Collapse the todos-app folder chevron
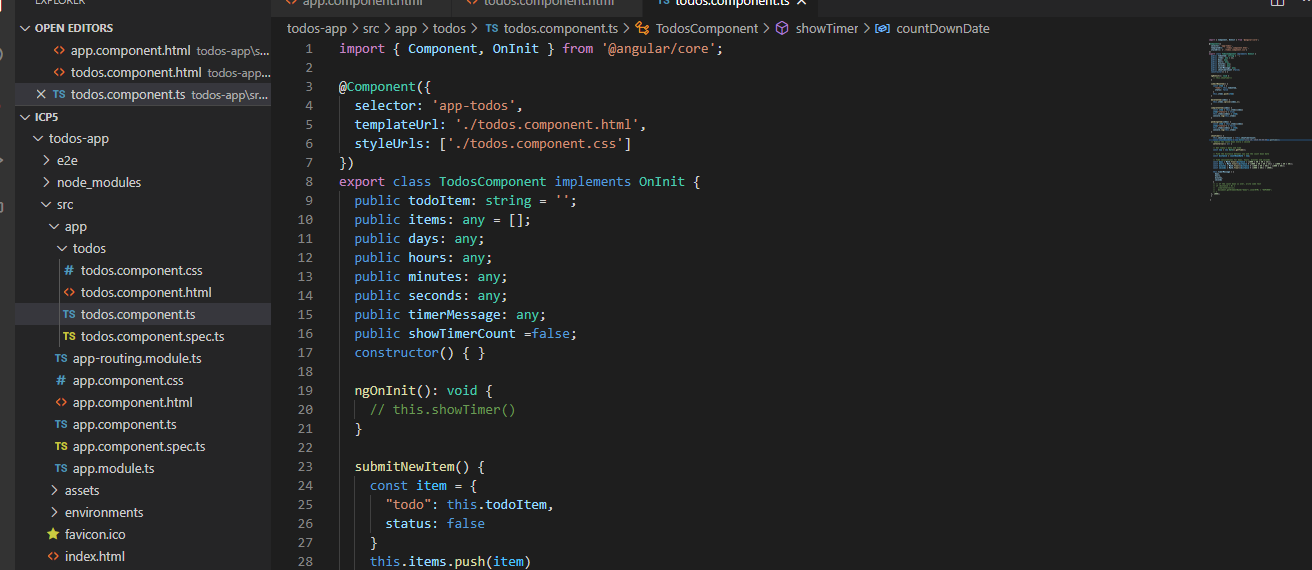 [39, 138]
